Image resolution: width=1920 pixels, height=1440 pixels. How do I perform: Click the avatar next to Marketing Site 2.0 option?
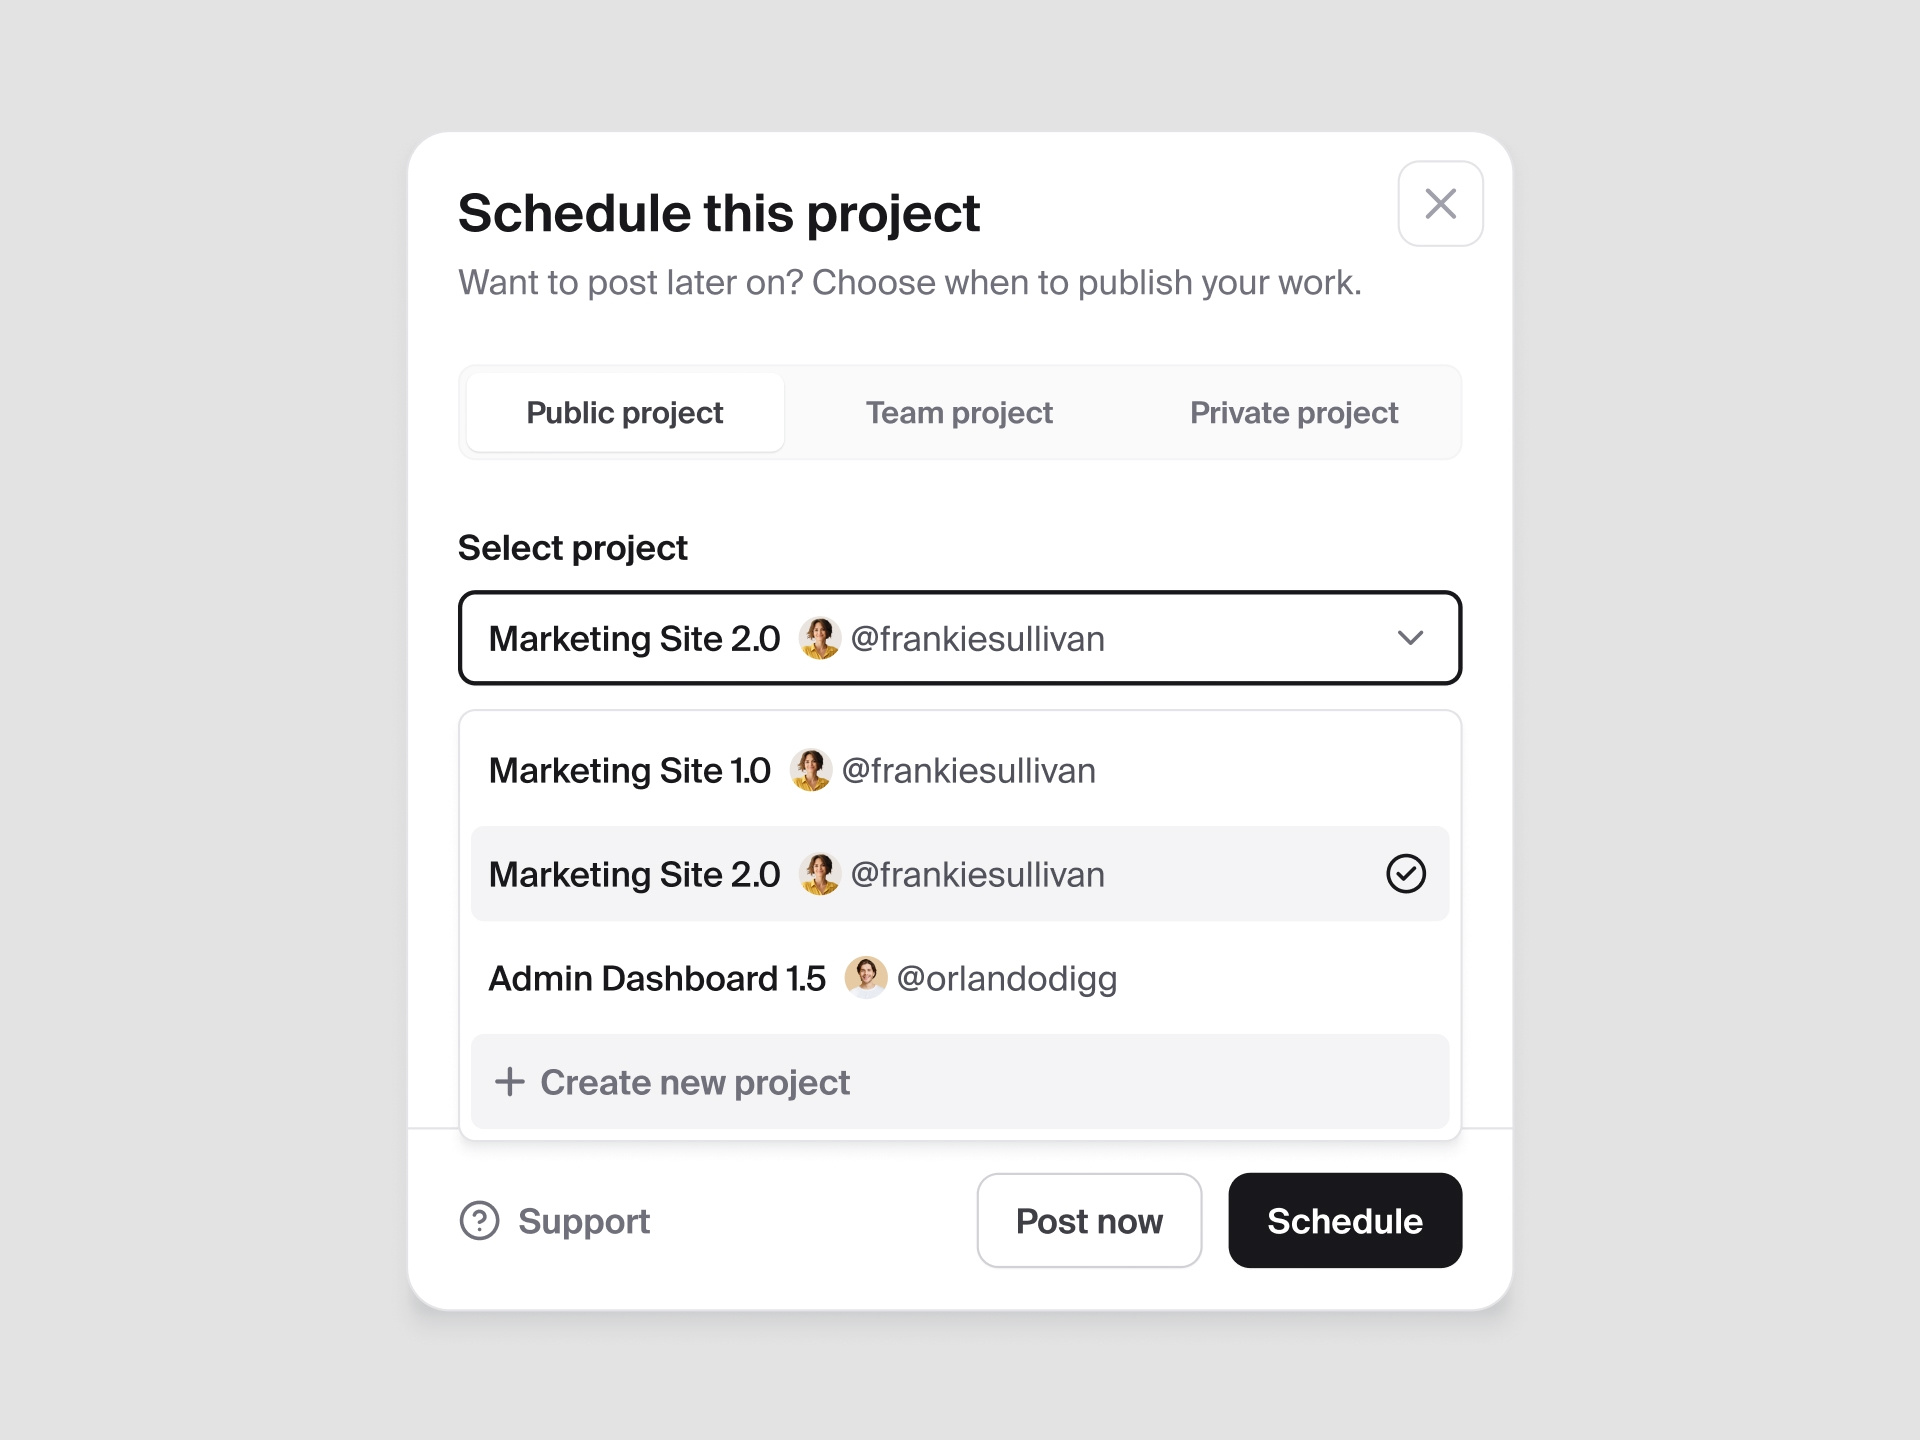coord(820,874)
